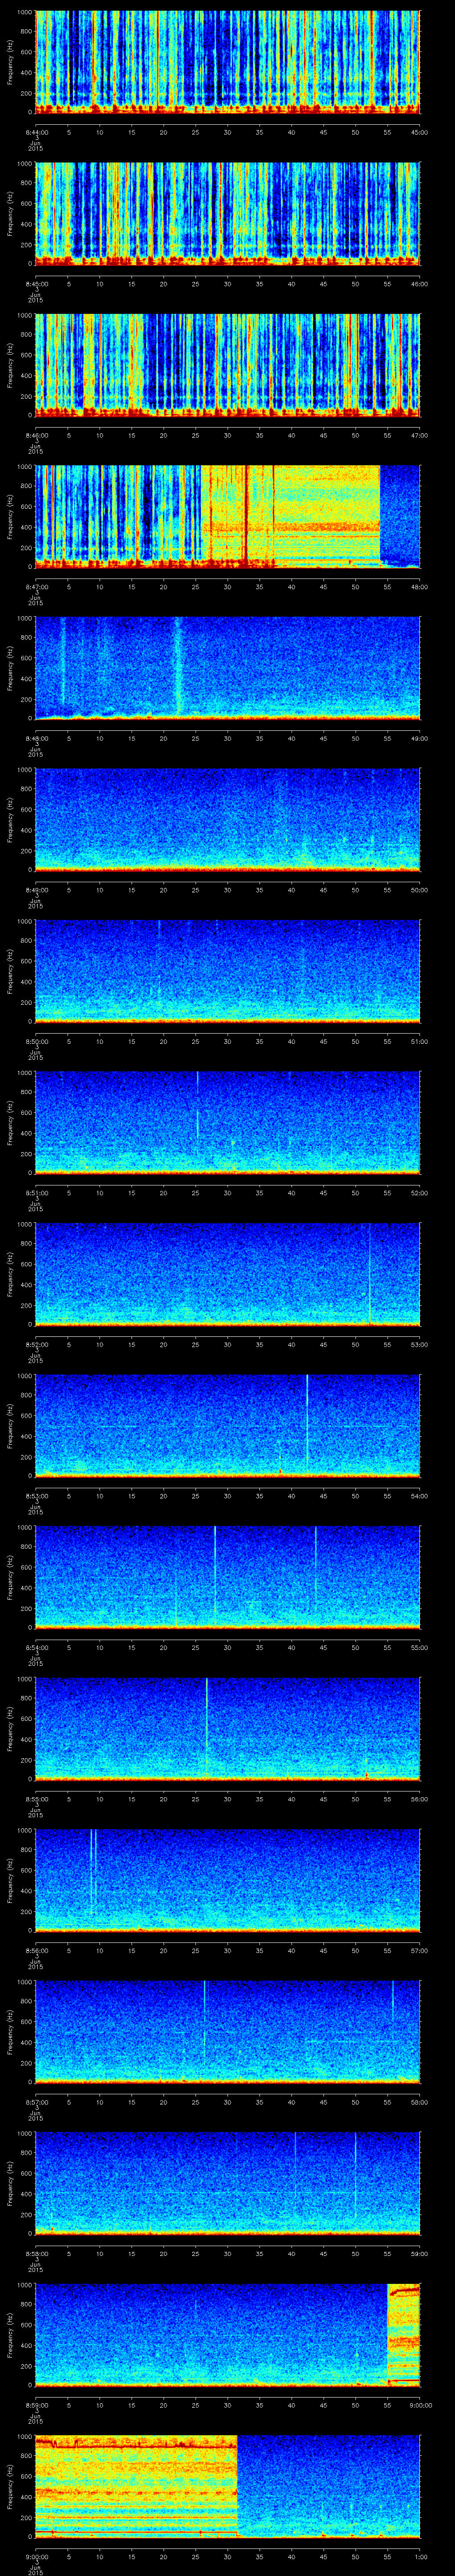Screen dimensions: 455x2576
Task: Click the '54:00' end time label
Action: [419, 1496]
